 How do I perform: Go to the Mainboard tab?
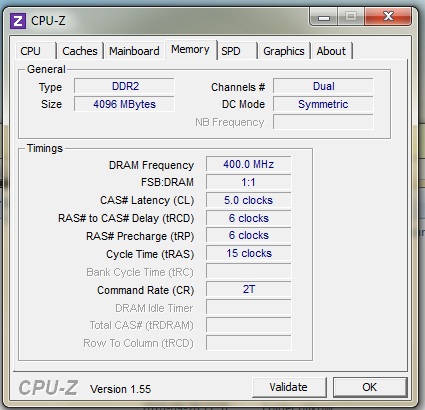pyautogui.click(x=134, y=51)
